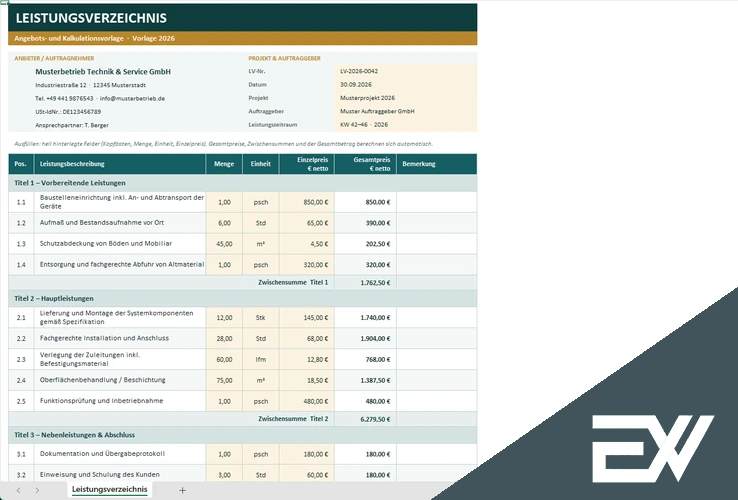Select Menge 75,00 for position 2.4
738x500 pixels.
click(x=224, y=380)
